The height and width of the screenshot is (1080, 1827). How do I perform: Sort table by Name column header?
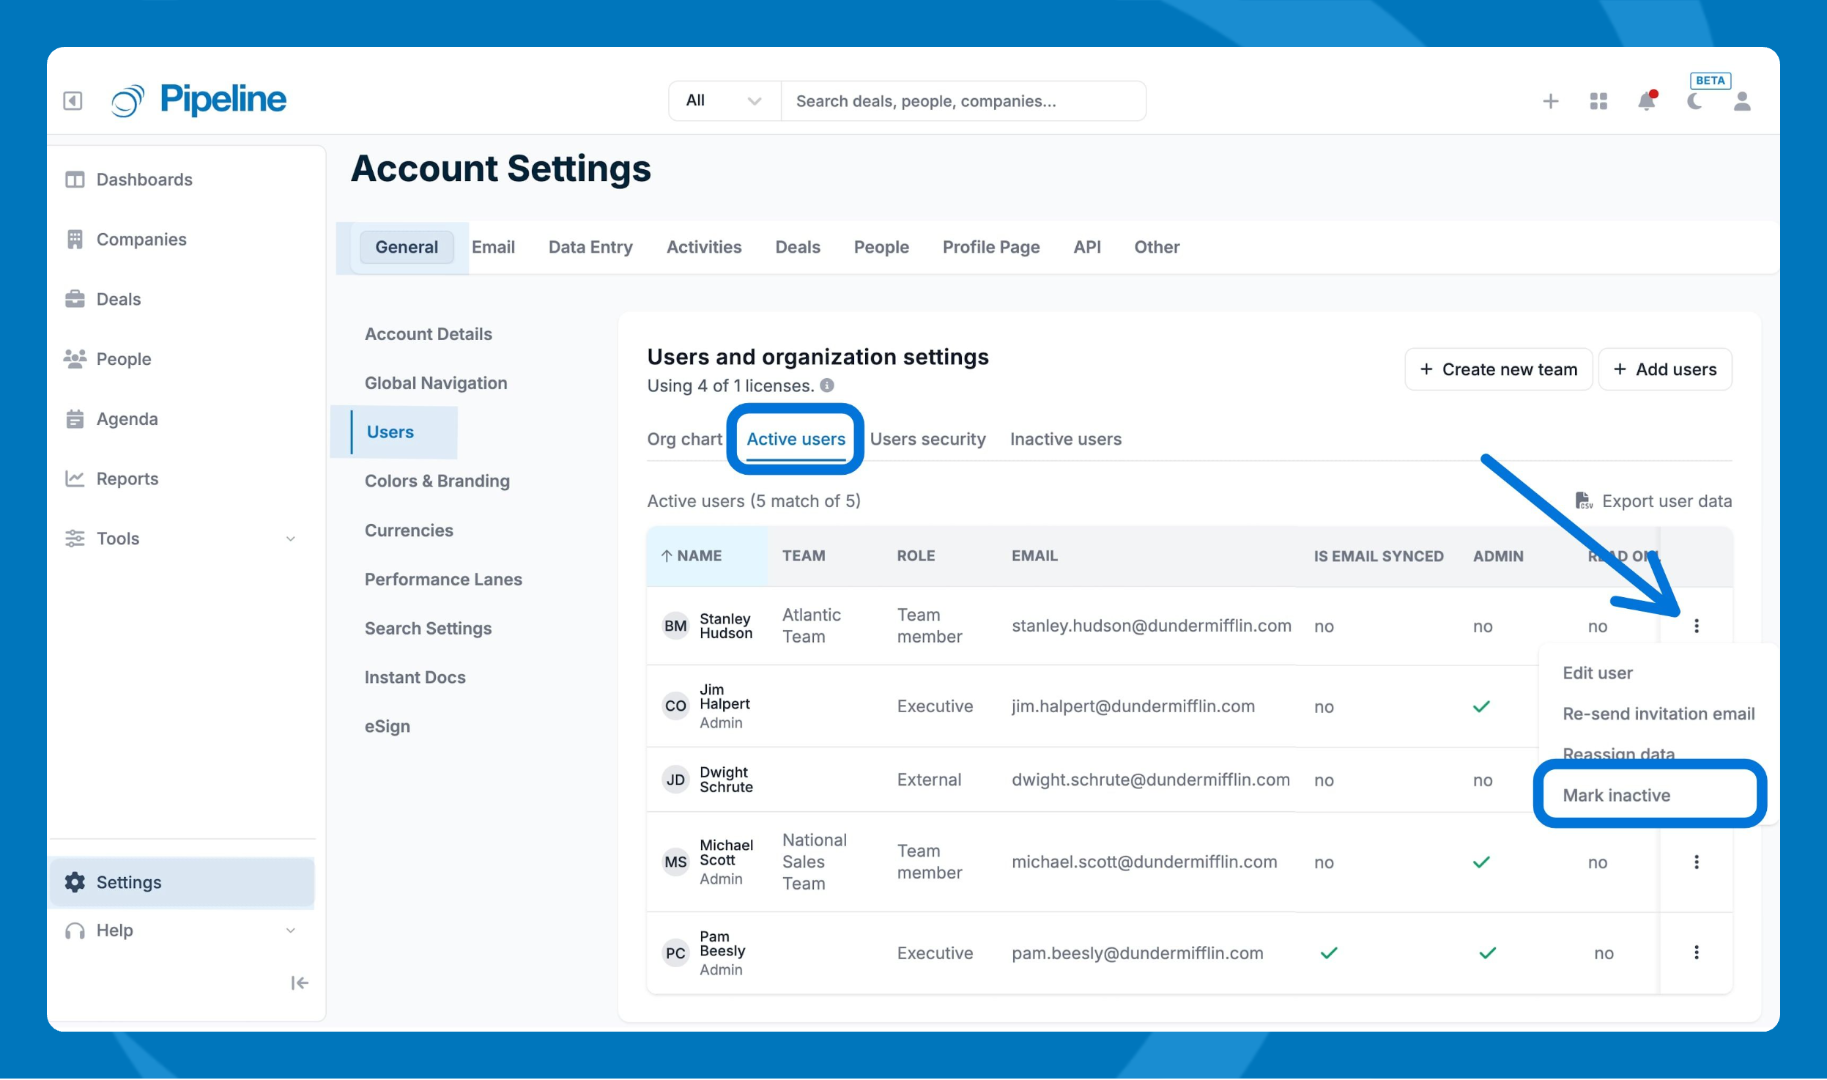pos(699,556)
